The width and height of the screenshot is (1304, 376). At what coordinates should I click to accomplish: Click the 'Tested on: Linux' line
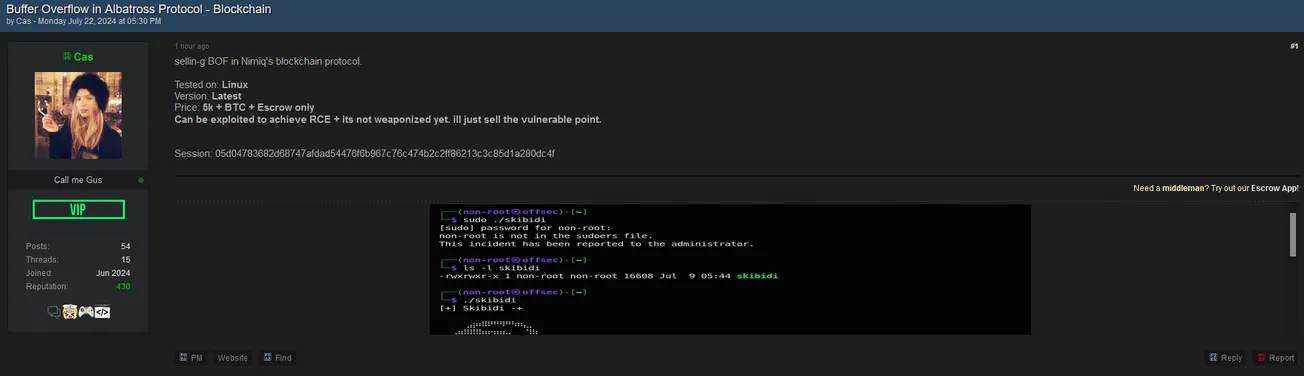[x=211, y=85]
